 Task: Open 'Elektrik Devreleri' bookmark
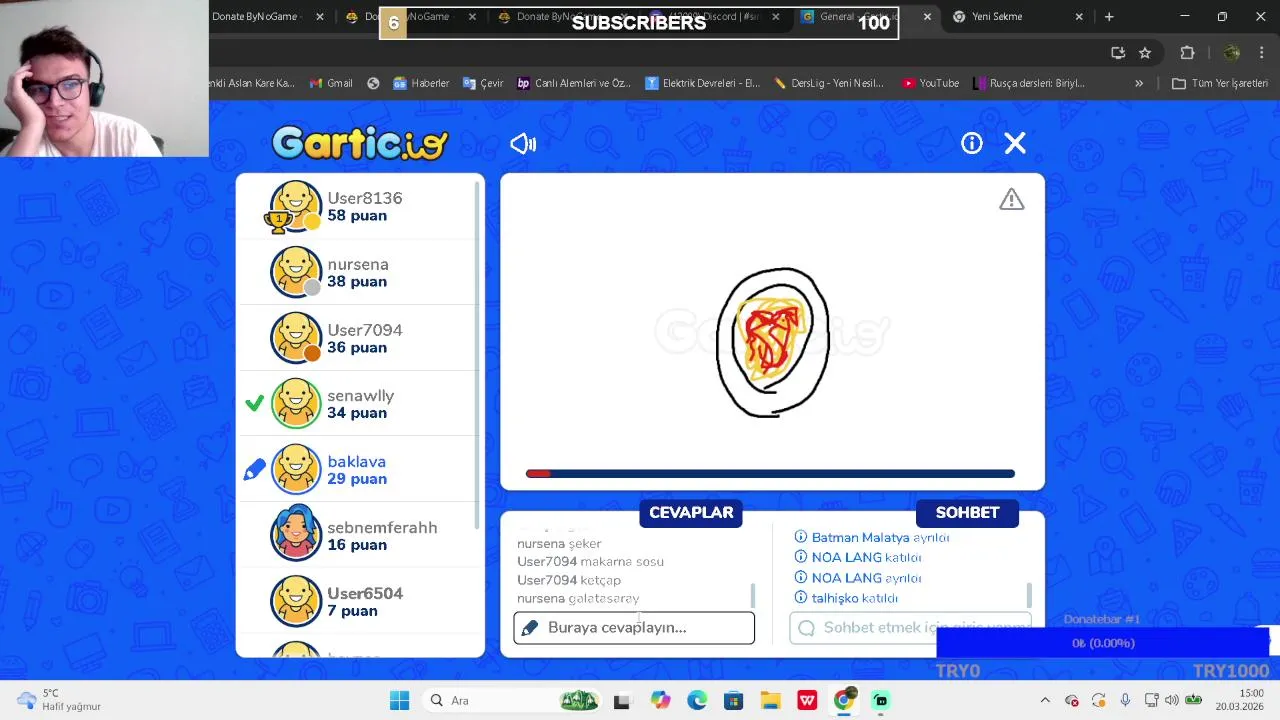tap(703, 84)
